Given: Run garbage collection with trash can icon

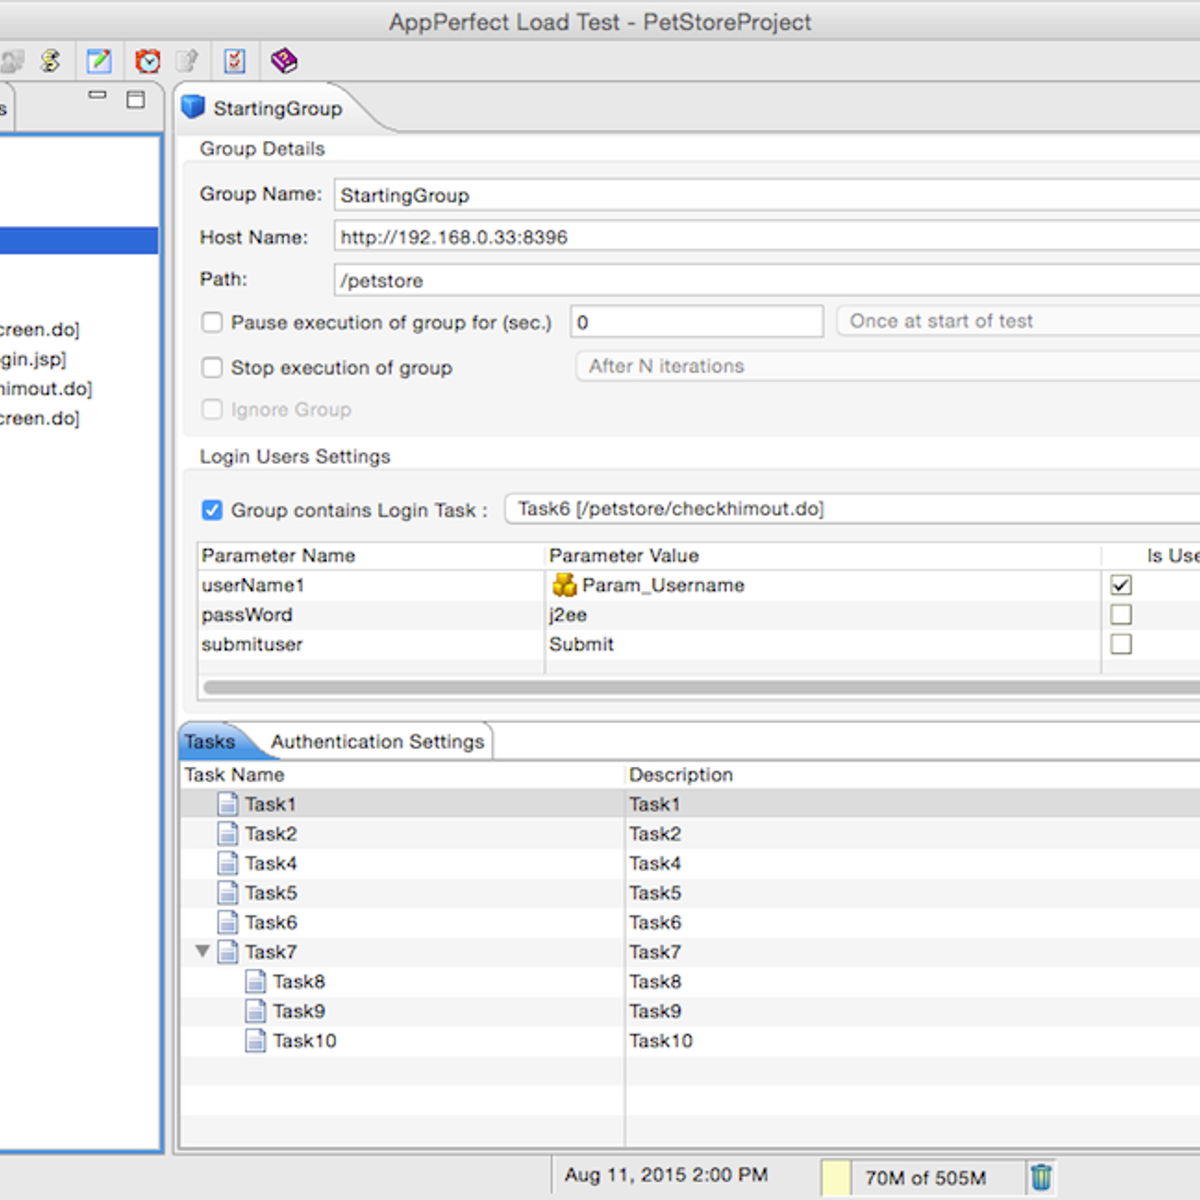Looking at the screenshot, I should pyautogui.click(x=1041, y=1177).
